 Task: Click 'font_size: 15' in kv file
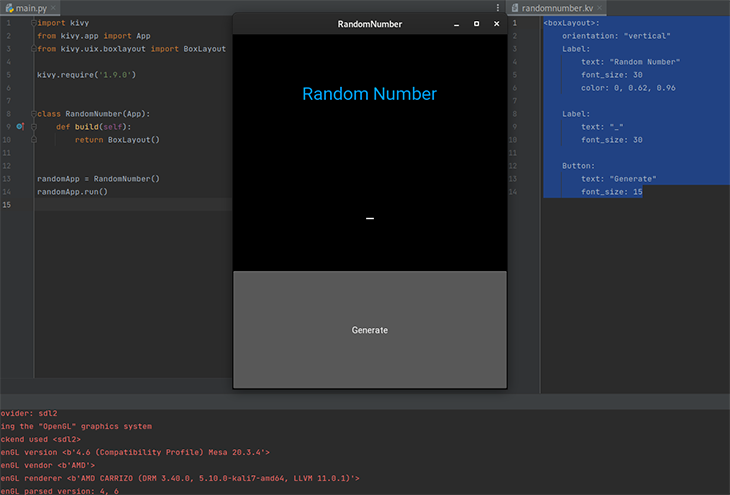coord(612,192)
